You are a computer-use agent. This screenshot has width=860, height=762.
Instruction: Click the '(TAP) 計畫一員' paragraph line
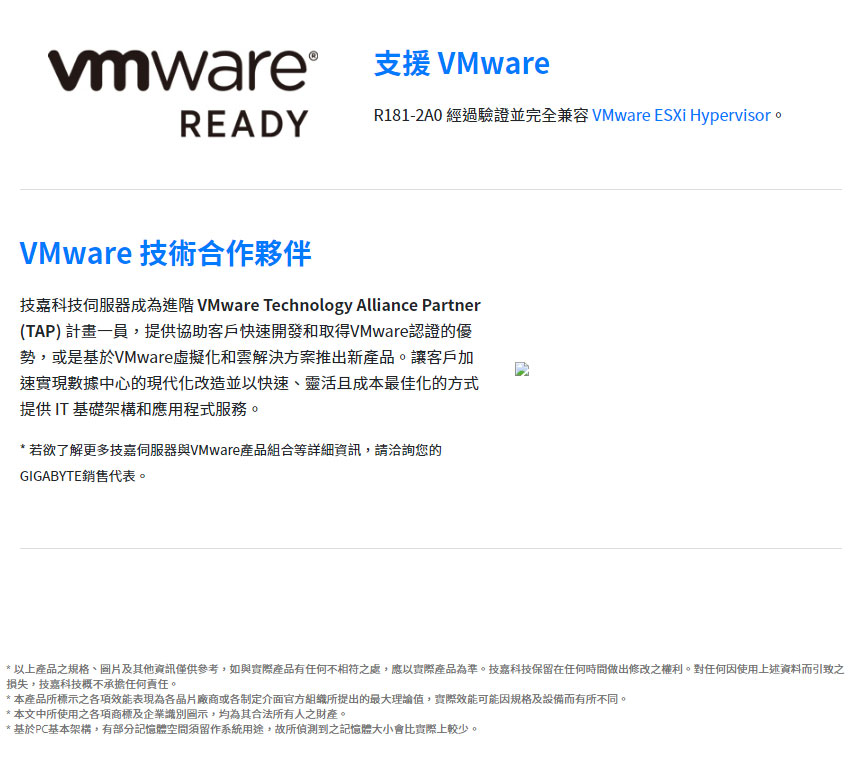(246, 331)
